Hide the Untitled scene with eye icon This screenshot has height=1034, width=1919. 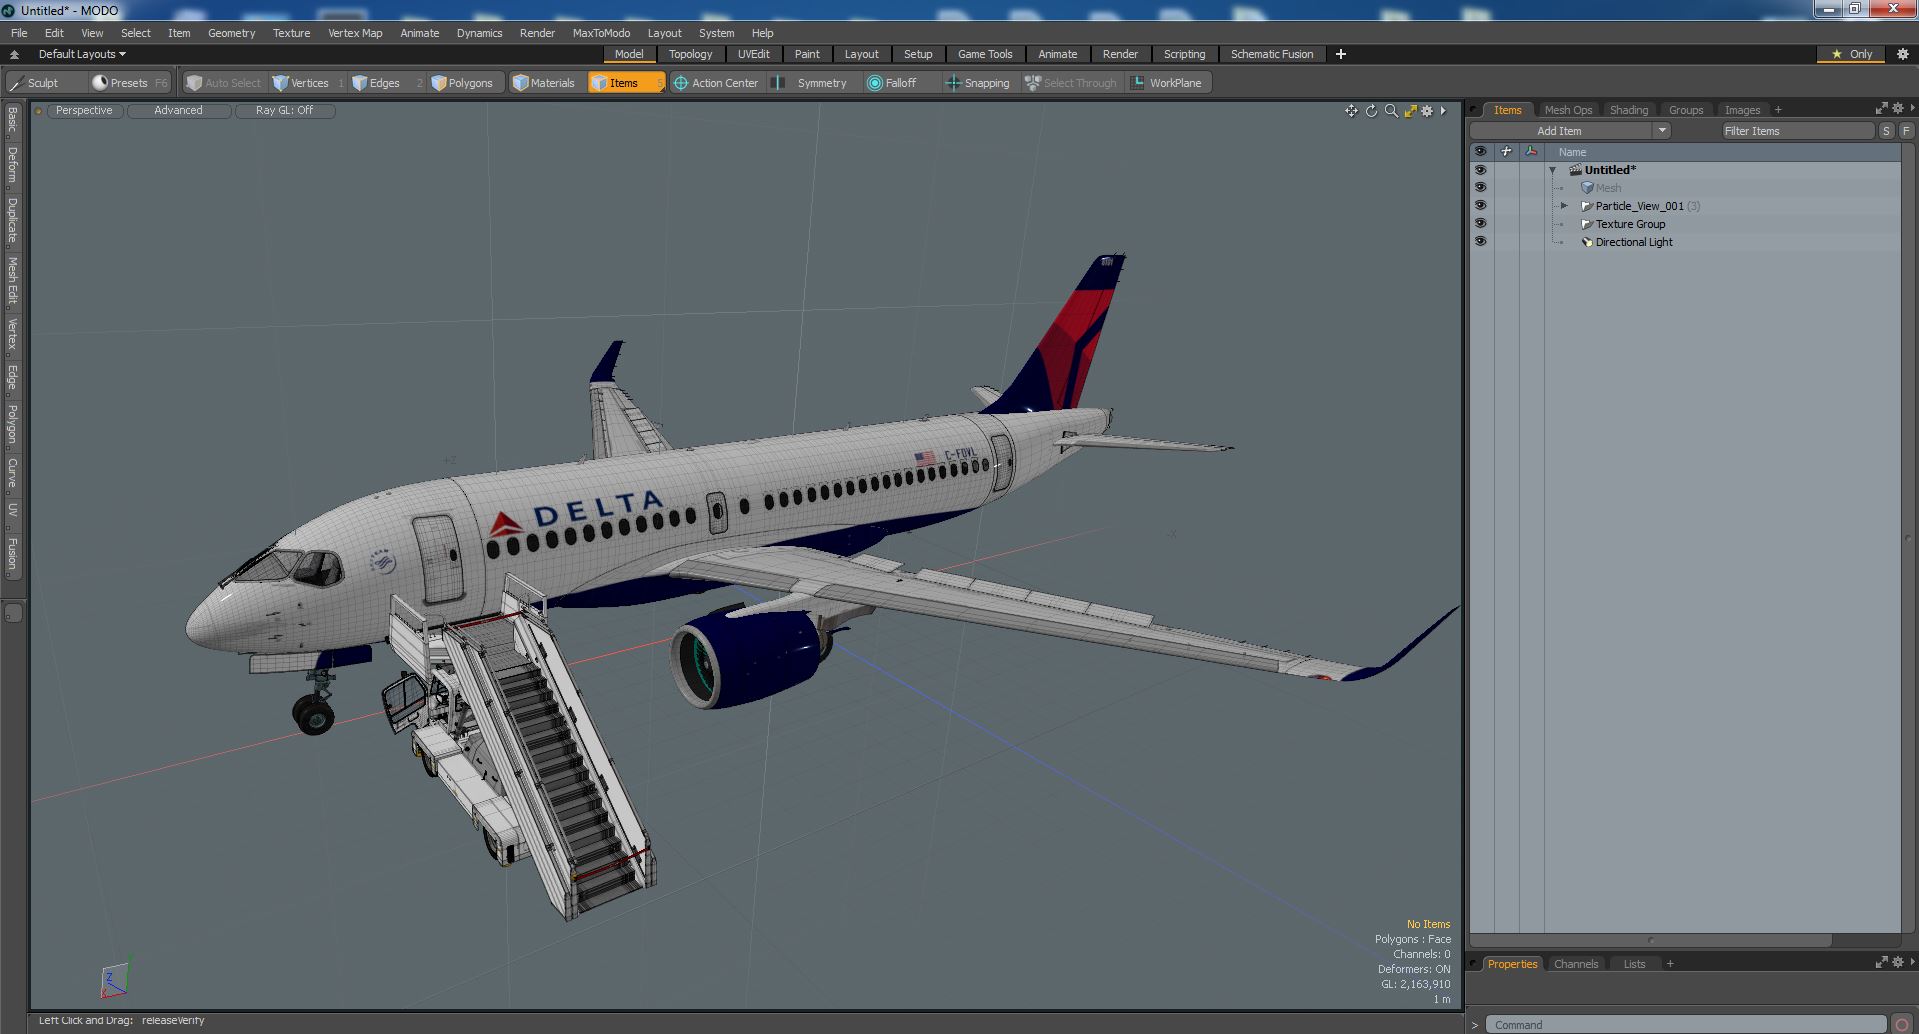1480,170
